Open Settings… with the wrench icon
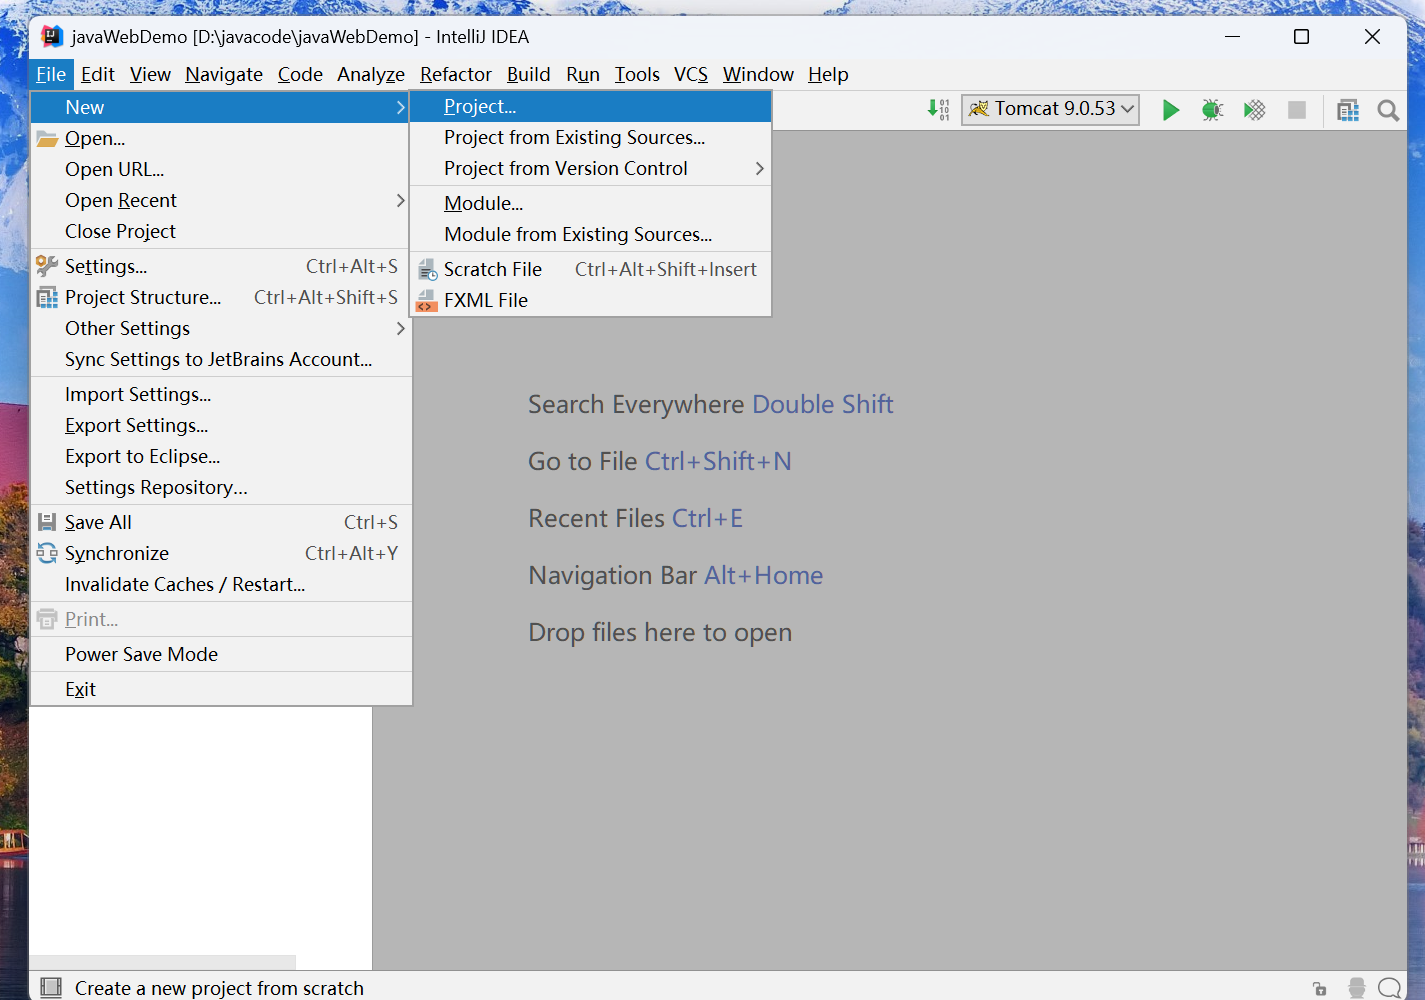Screen dimensions: 1425x1000 (221, 266)
